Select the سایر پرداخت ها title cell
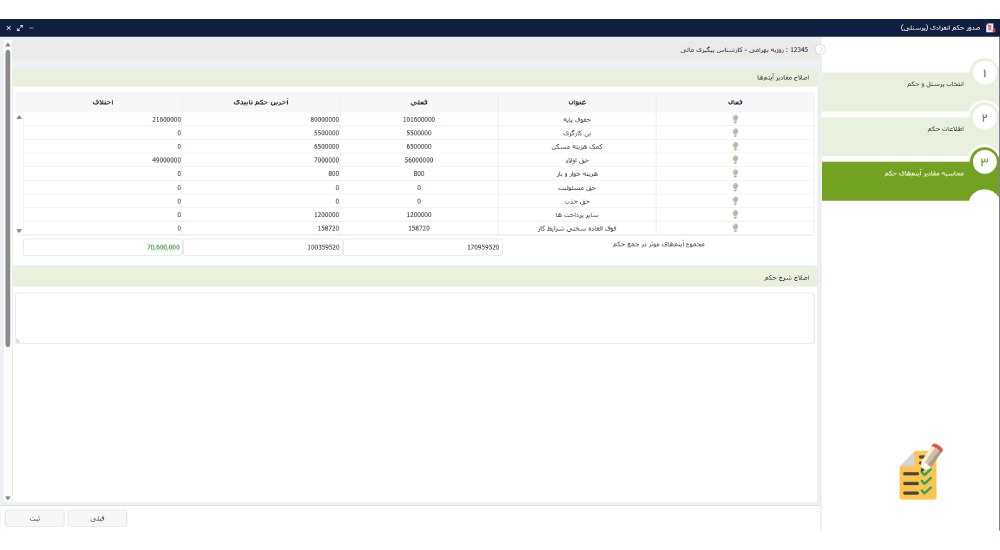1000x550 pixels. click(577, 214)
